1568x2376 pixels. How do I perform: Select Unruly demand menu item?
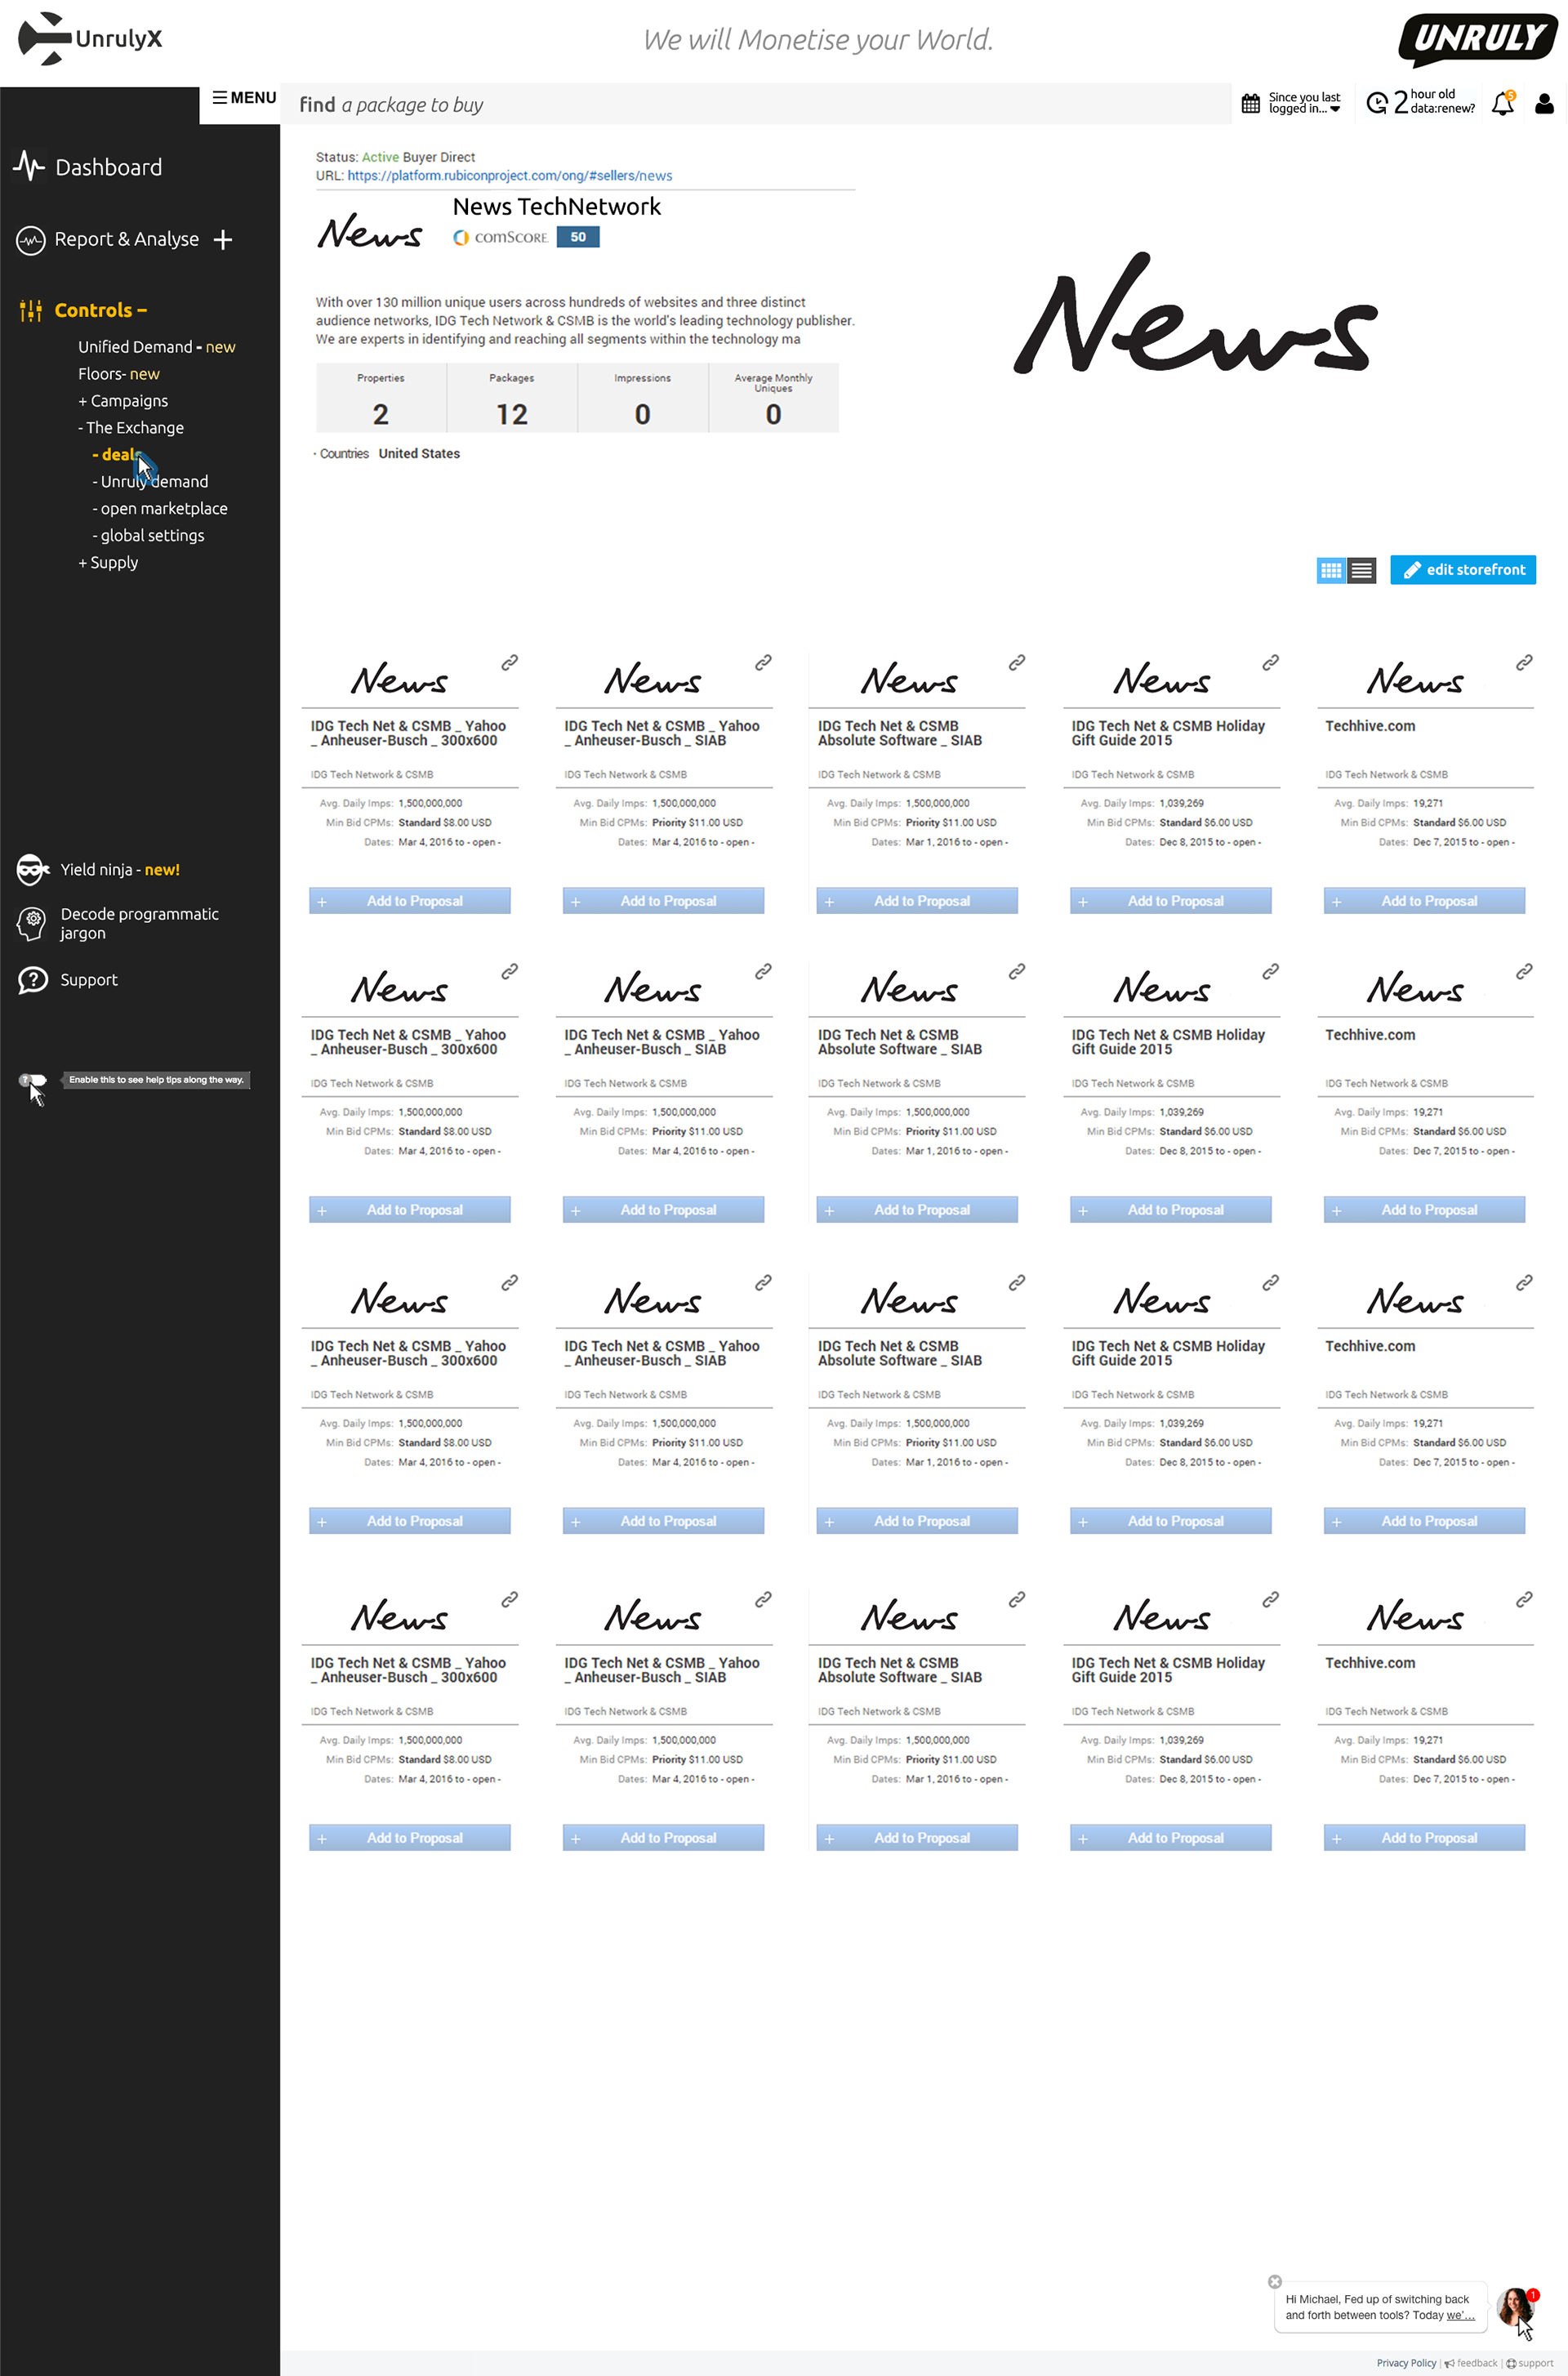tap(150, 482)
